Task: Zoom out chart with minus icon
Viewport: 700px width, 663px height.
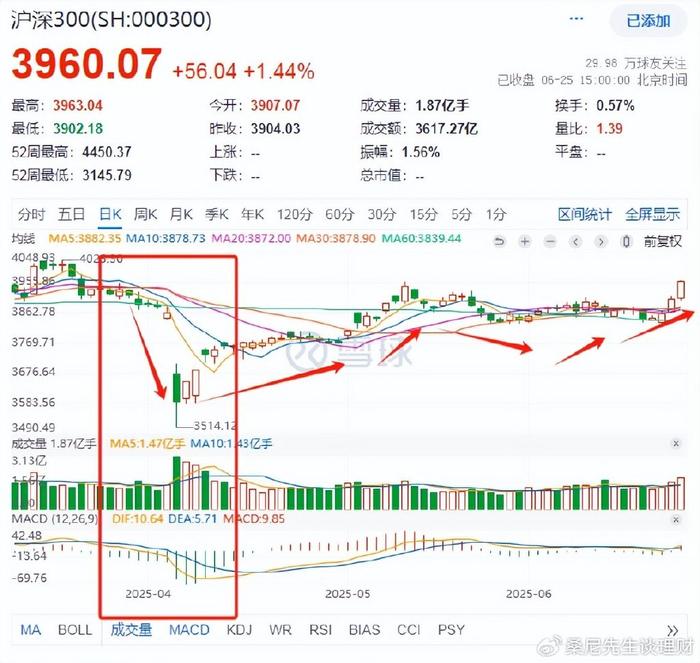Action: point(550,242)
